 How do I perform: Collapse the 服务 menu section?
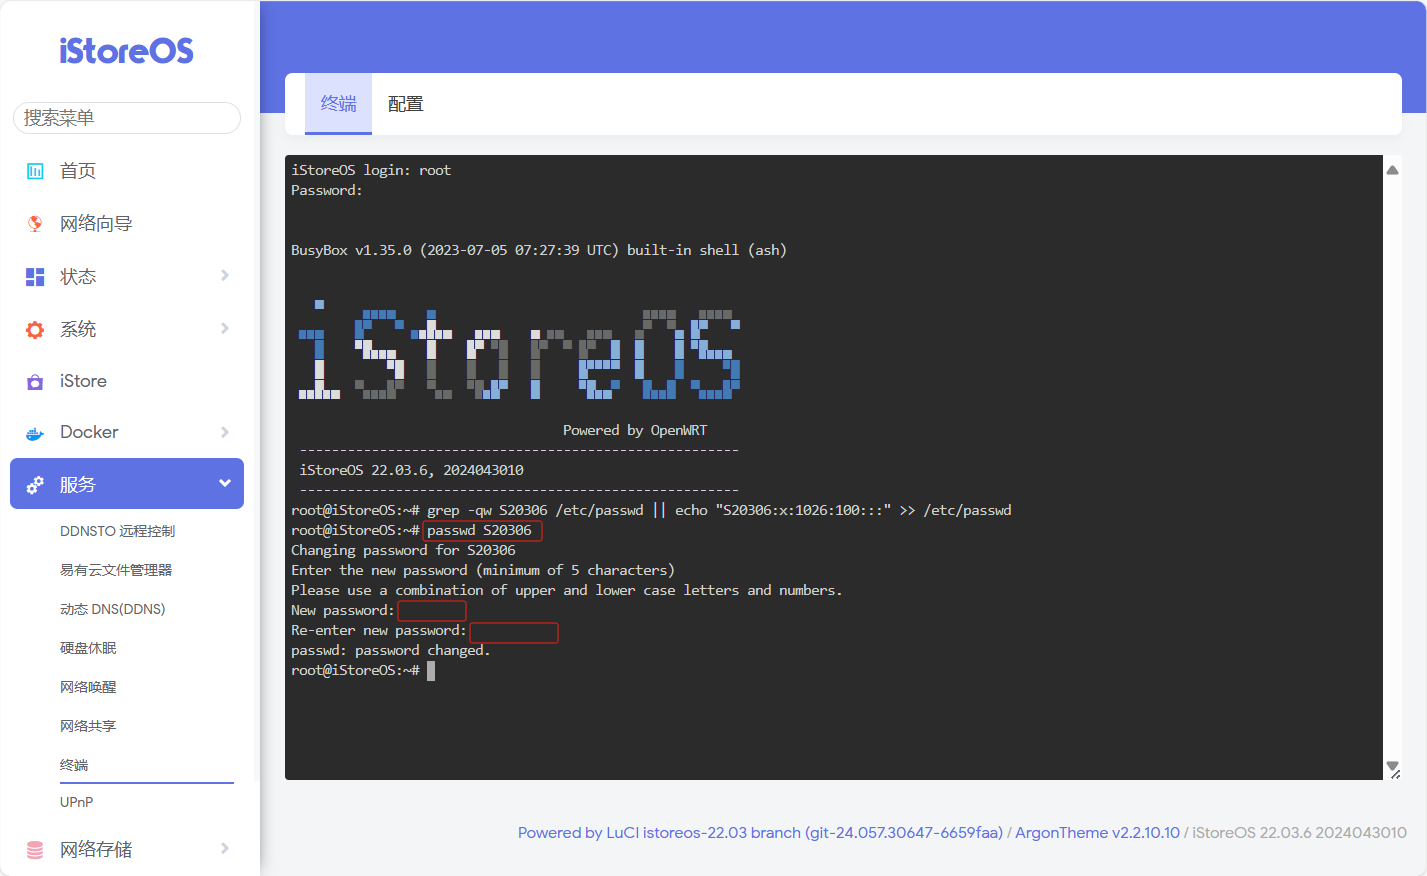(224, 484)
